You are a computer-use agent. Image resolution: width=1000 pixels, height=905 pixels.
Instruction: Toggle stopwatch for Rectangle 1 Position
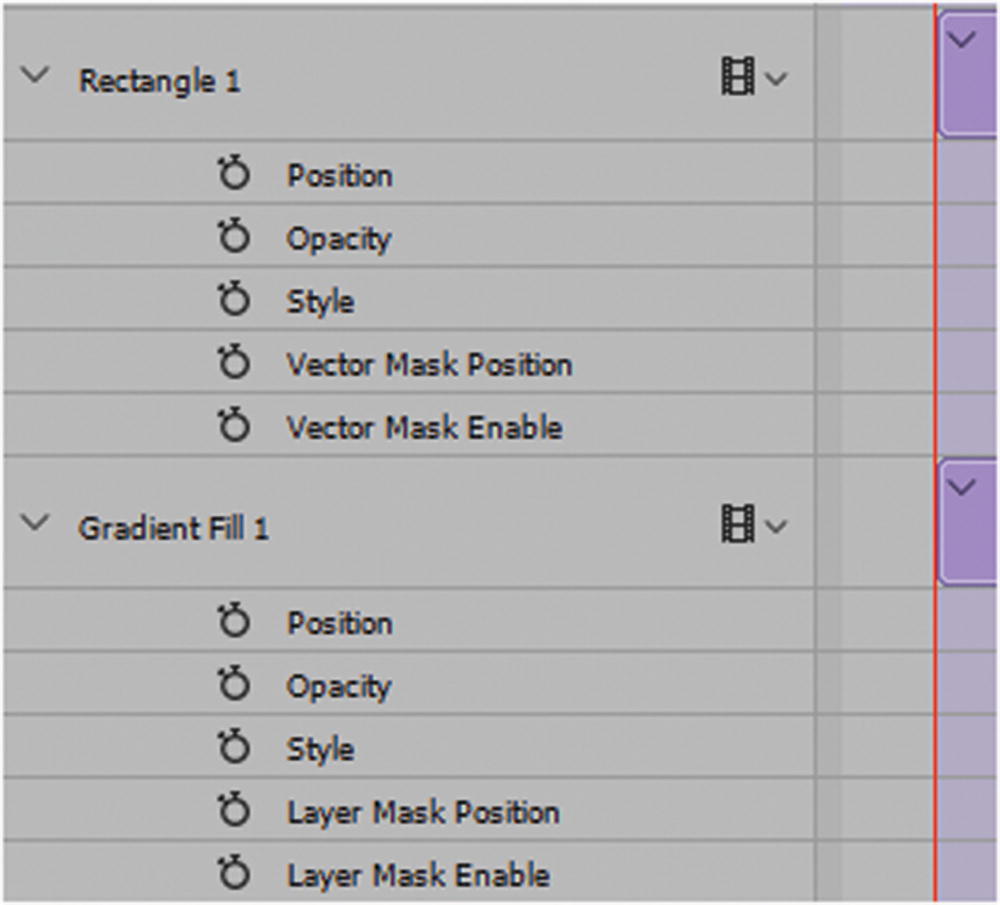[233, 176]
